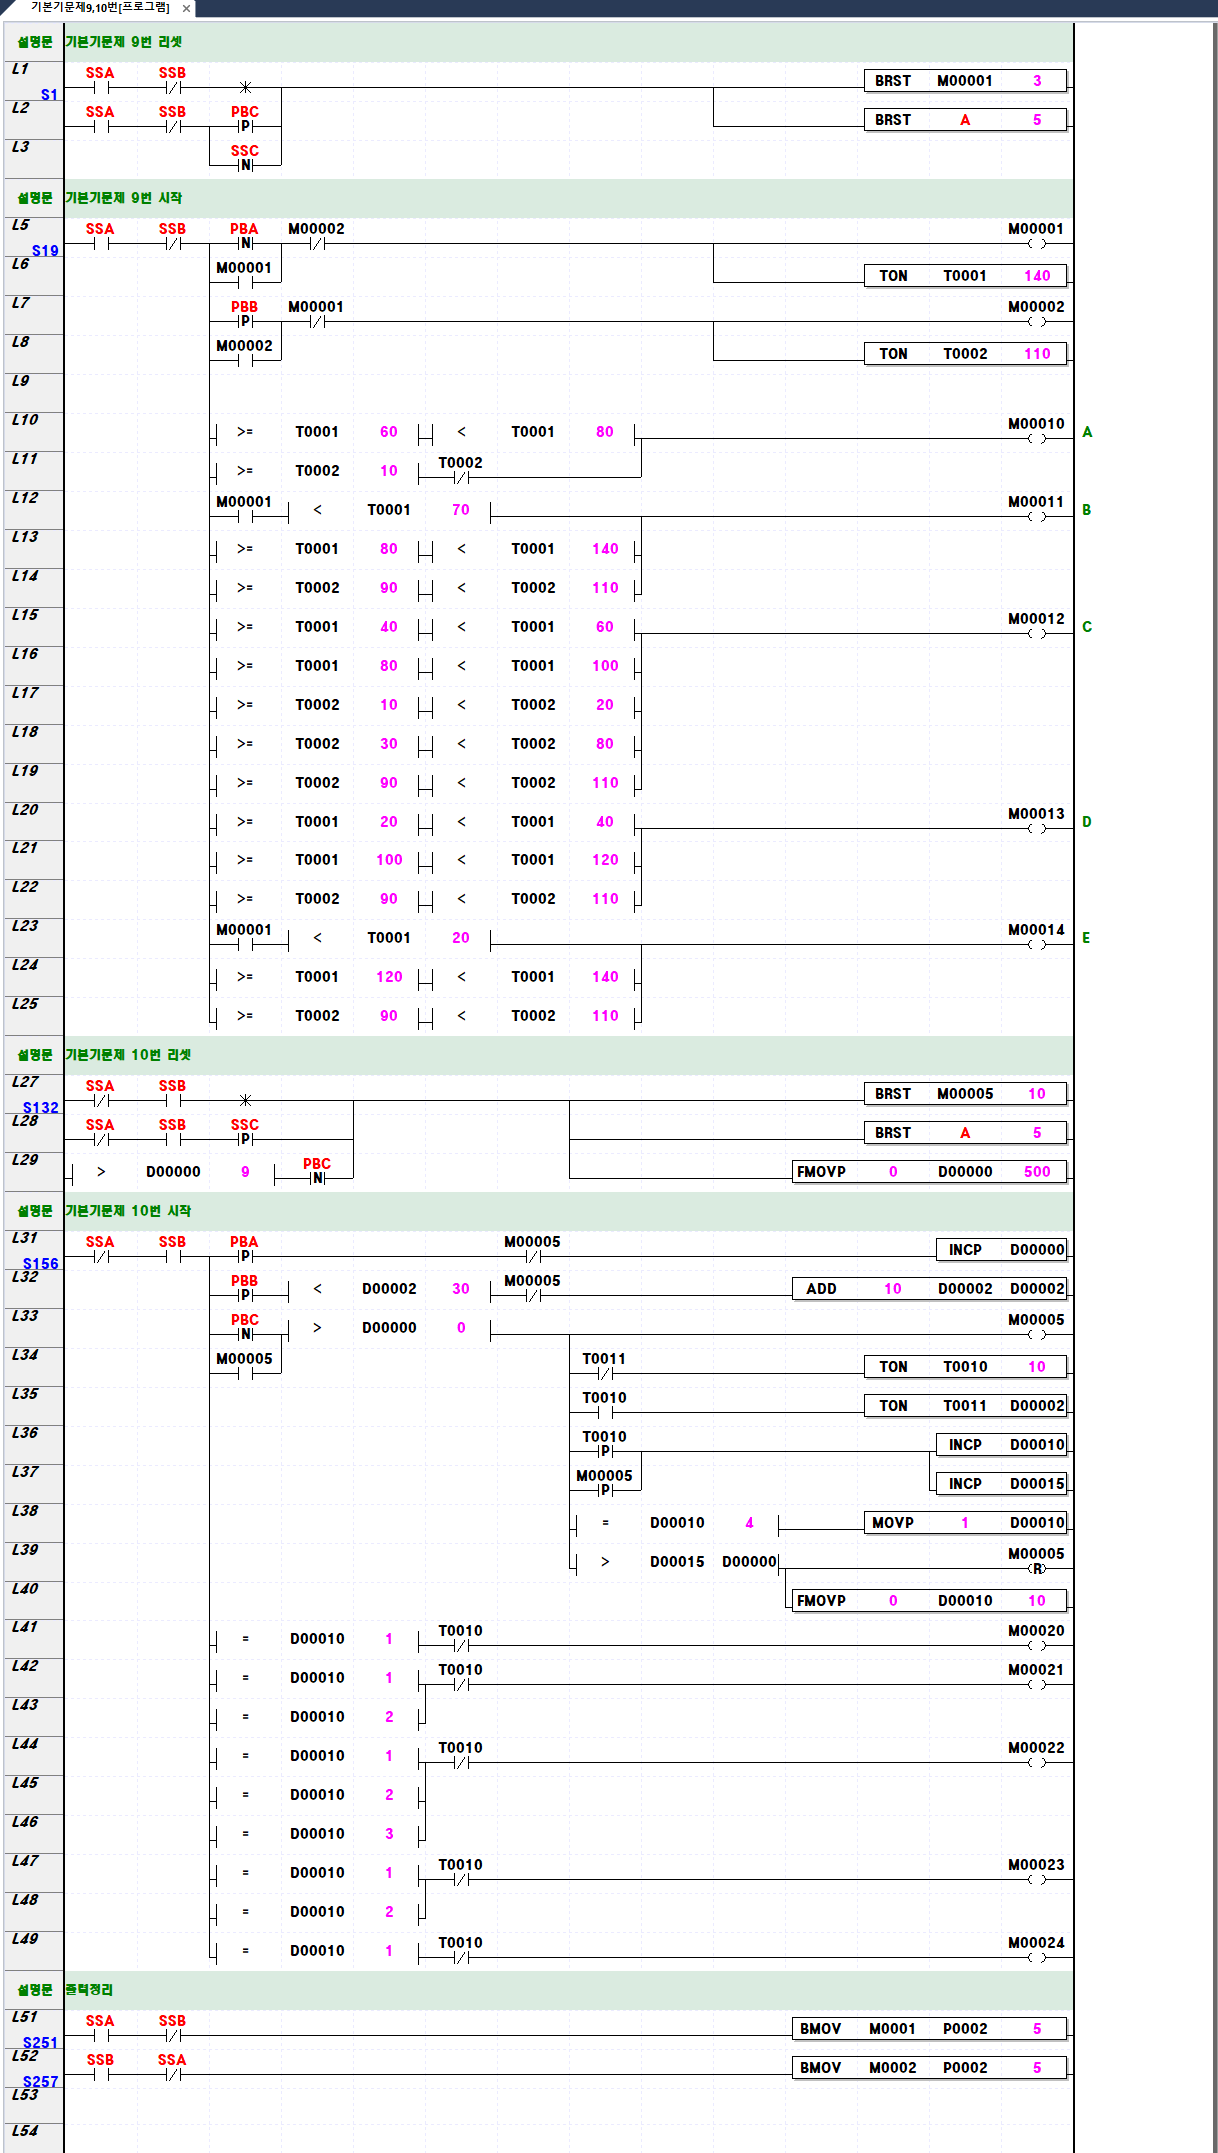Click the BMOV M0001 P0002 instruction

pos(929,2029)
